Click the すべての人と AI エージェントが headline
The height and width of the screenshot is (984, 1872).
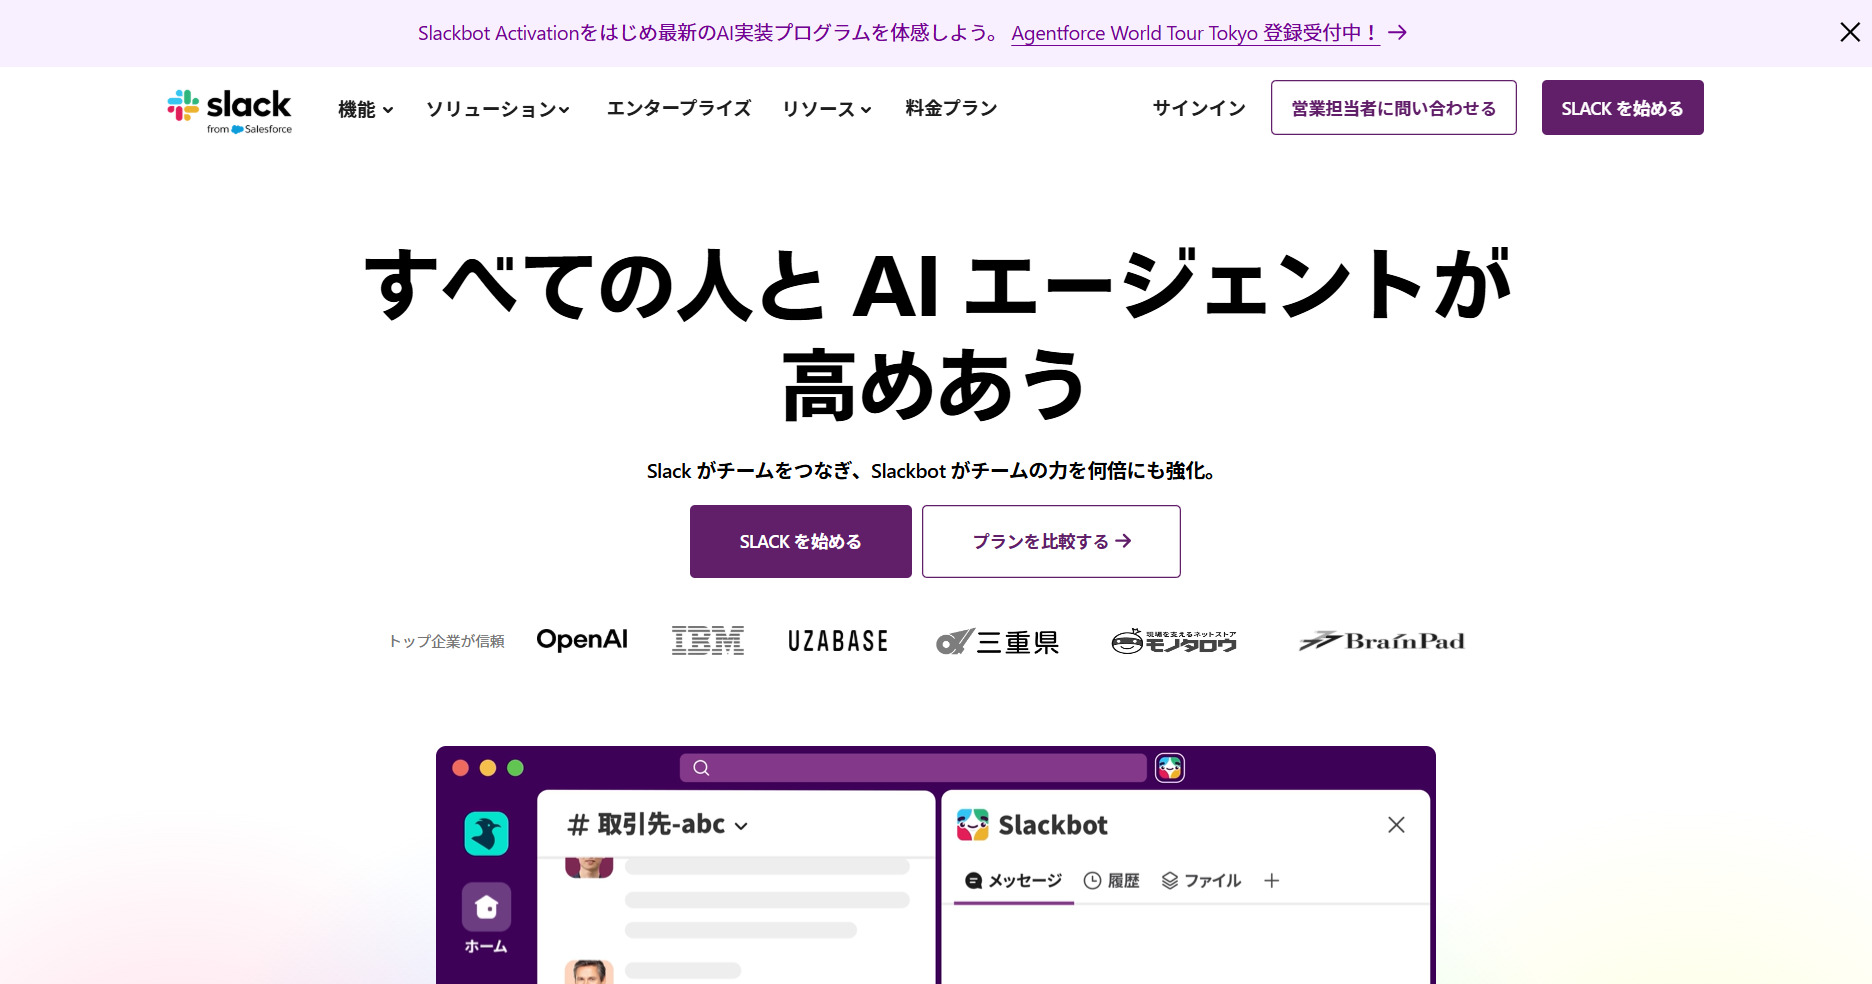(x=936, y=286)
